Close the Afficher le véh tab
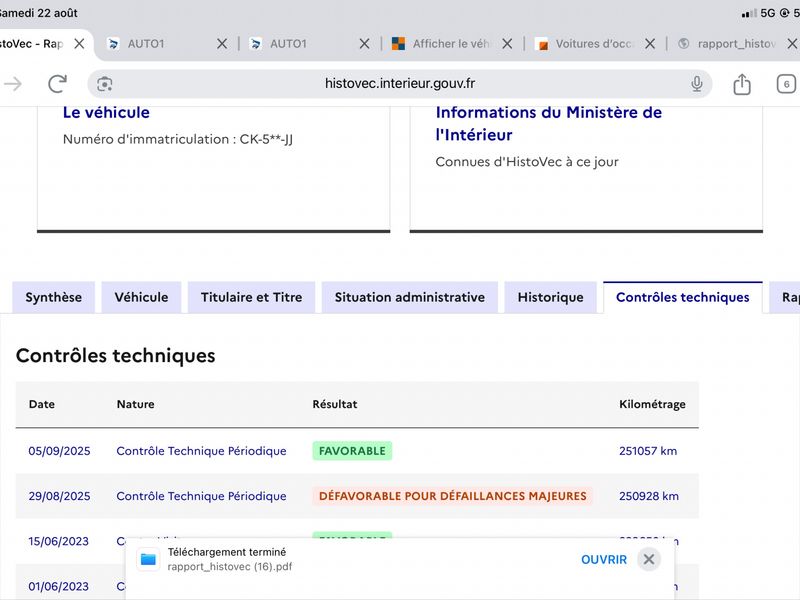This screenshot has height=600, width=800. point(507,44)
